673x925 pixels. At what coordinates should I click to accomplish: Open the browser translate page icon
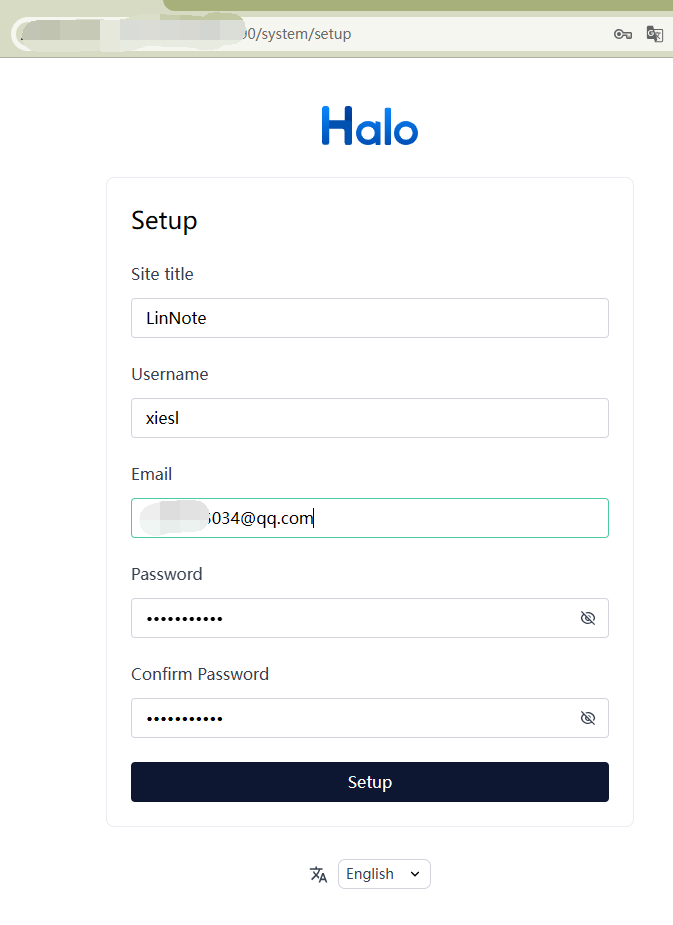click(x=654, y=34)
